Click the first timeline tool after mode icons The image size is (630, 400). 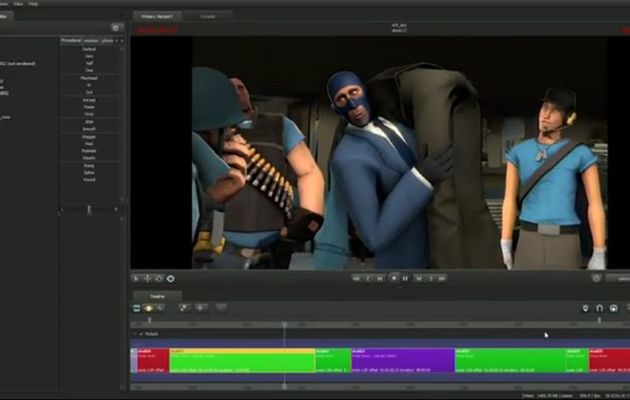point(184,308)
